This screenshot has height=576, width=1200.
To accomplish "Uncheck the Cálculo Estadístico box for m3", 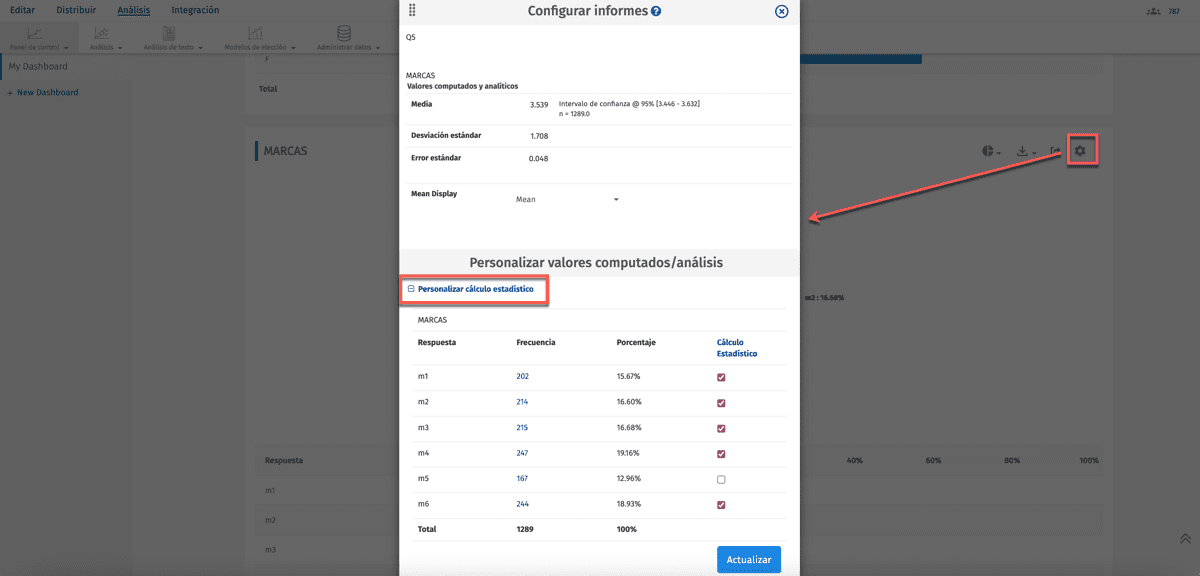I will coord(721,429).
